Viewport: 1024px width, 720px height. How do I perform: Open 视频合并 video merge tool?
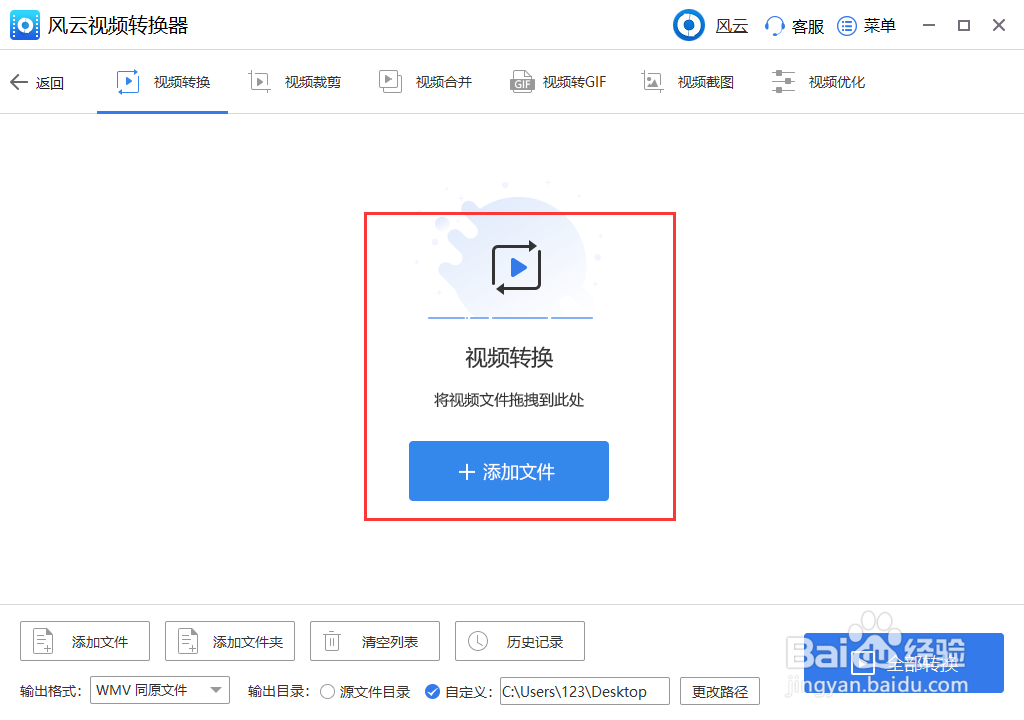click(x=427, y=81)
